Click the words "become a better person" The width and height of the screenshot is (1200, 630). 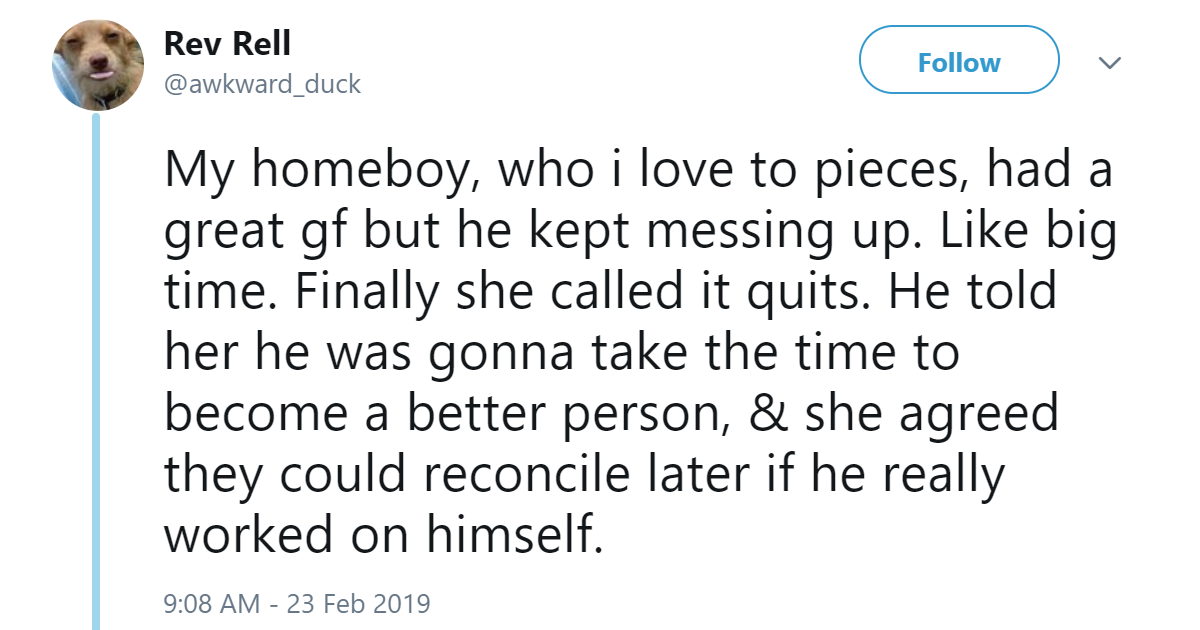445,413
